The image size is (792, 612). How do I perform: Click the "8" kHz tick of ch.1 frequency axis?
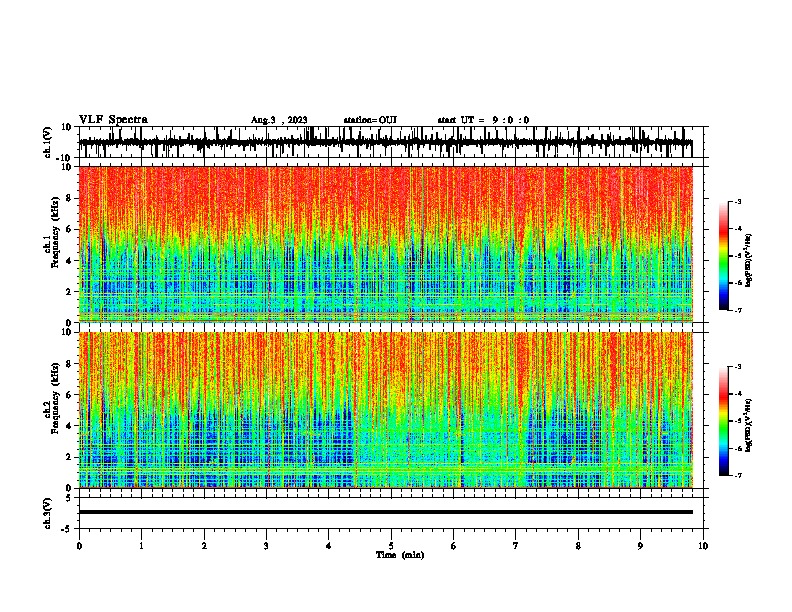tap(70, 198)
